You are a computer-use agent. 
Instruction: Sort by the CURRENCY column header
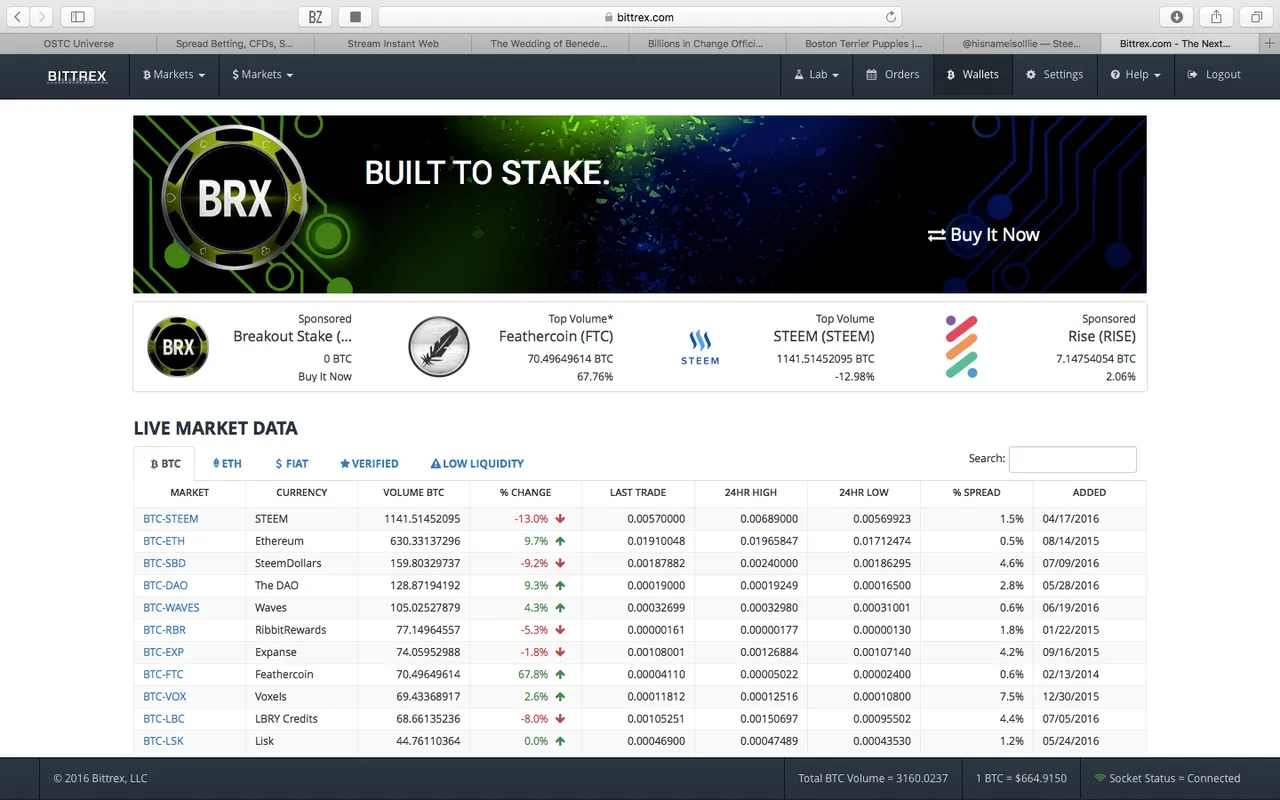[301, 493]
